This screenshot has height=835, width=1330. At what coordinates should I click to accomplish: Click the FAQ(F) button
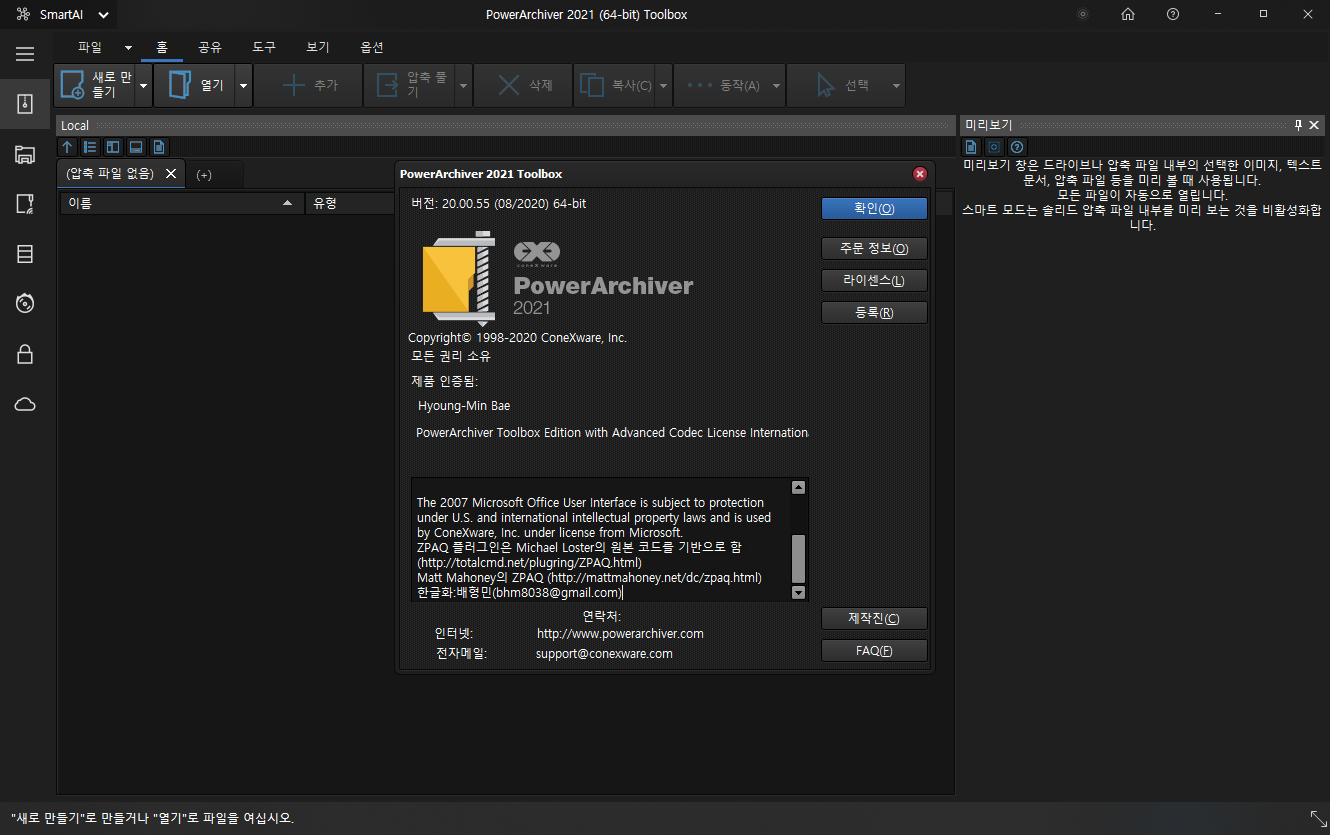[x=874, y=650]
